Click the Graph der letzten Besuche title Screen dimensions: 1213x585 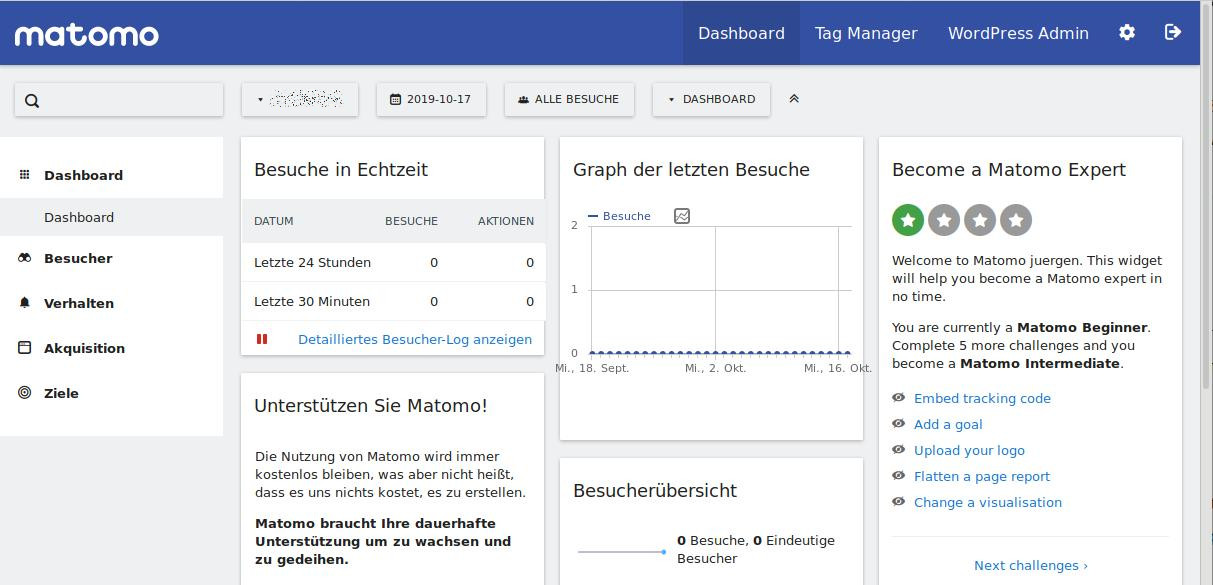(691, 169)
